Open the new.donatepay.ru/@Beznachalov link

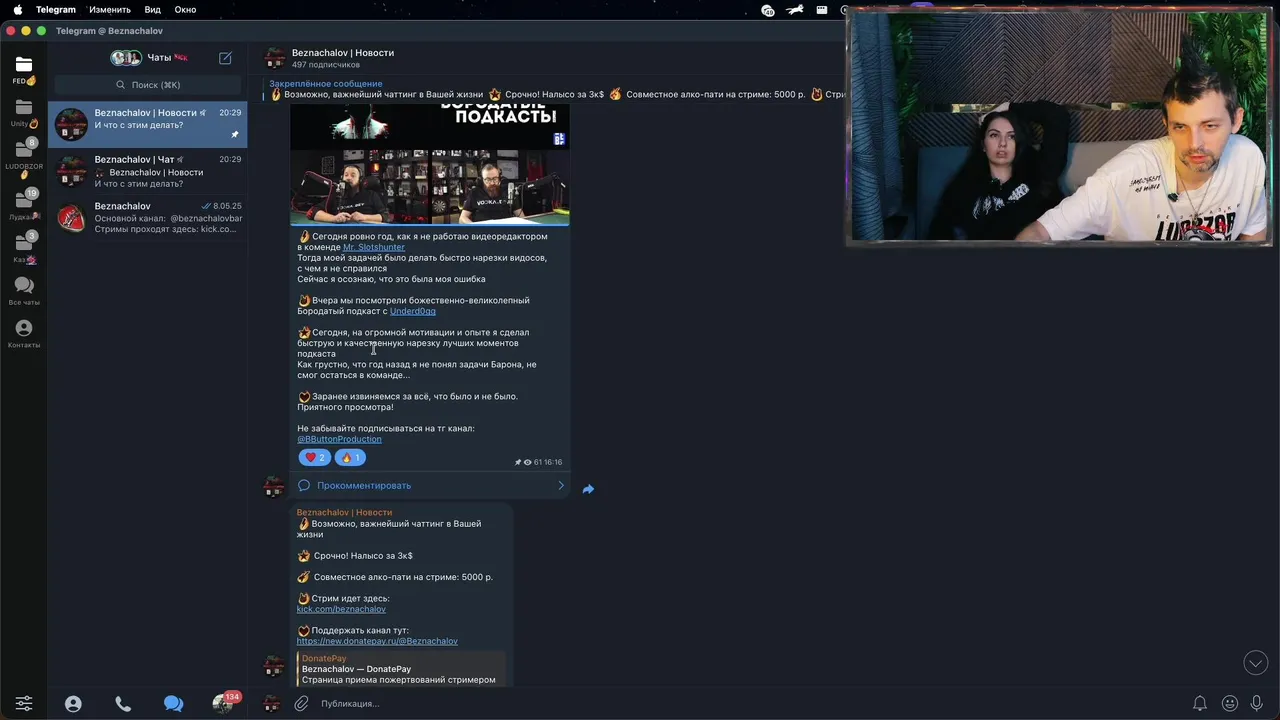377,641
